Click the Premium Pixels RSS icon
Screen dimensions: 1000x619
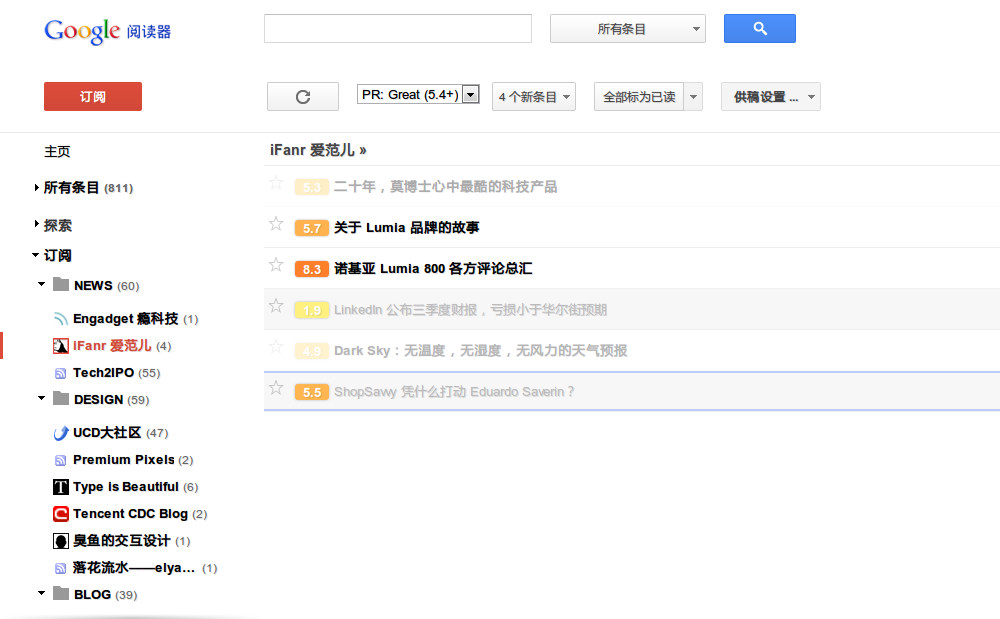[x=61, y=460]
